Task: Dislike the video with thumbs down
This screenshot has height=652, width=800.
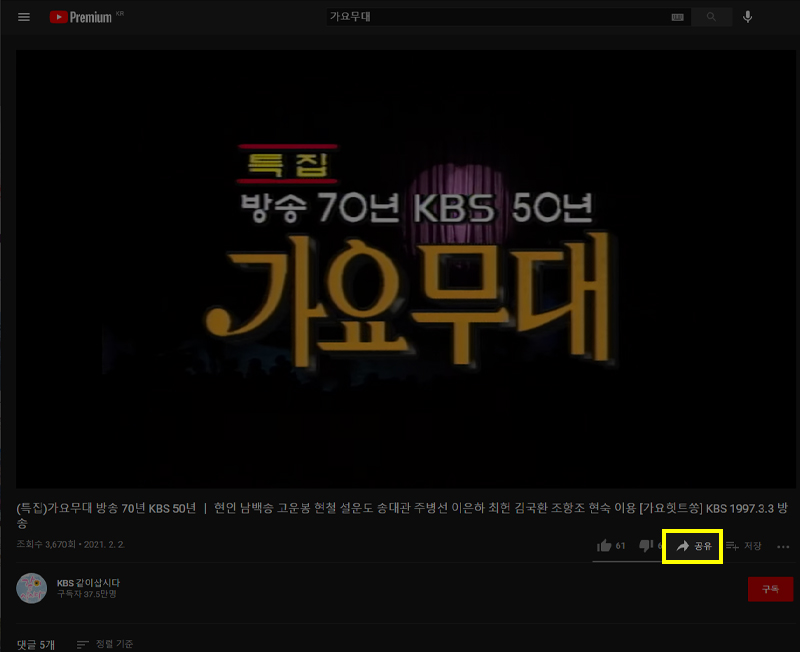Action: [x=646, y=545]
